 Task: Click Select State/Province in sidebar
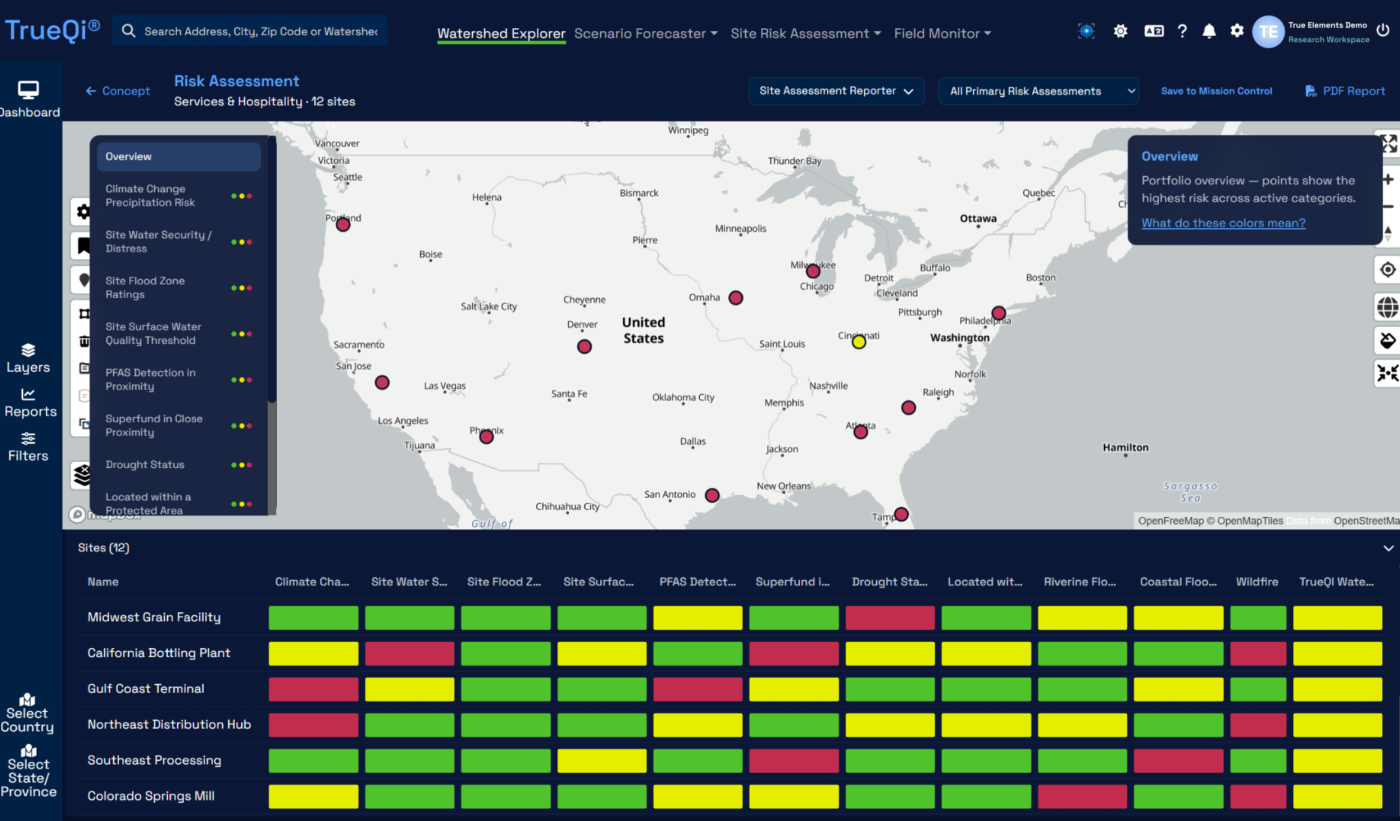click(28, 770)
